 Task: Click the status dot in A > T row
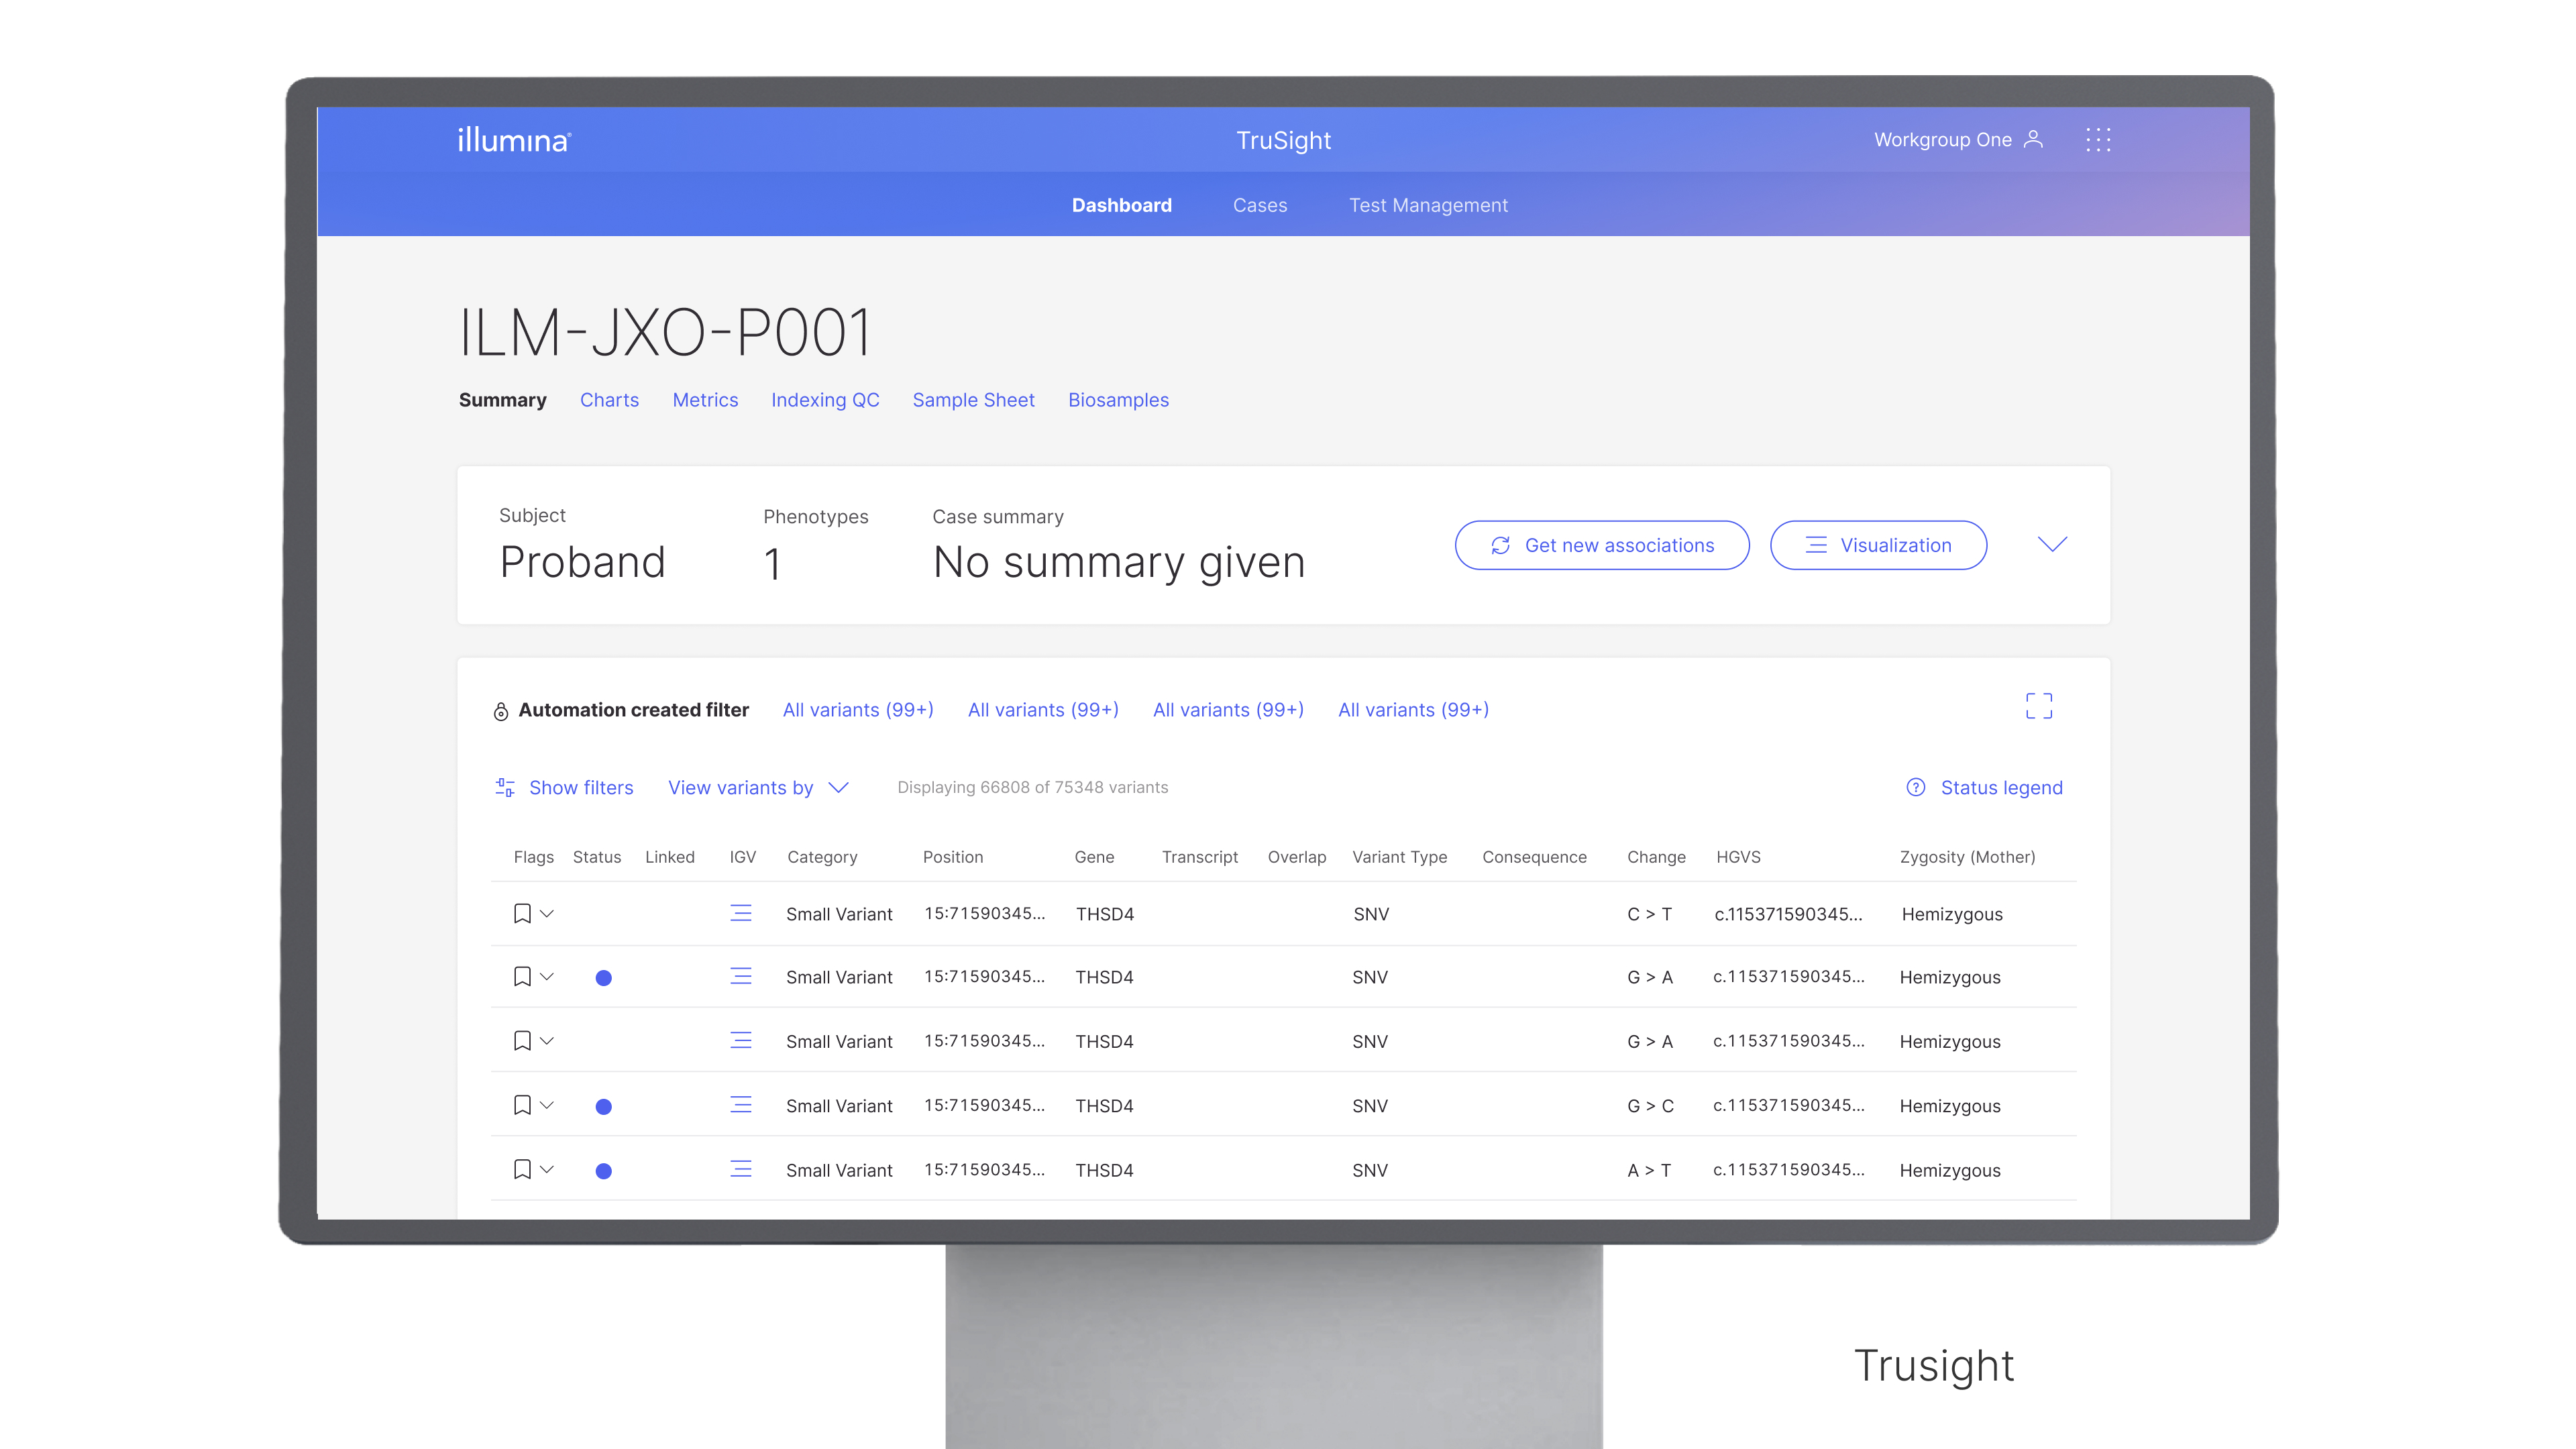[x=603, y=1170]
